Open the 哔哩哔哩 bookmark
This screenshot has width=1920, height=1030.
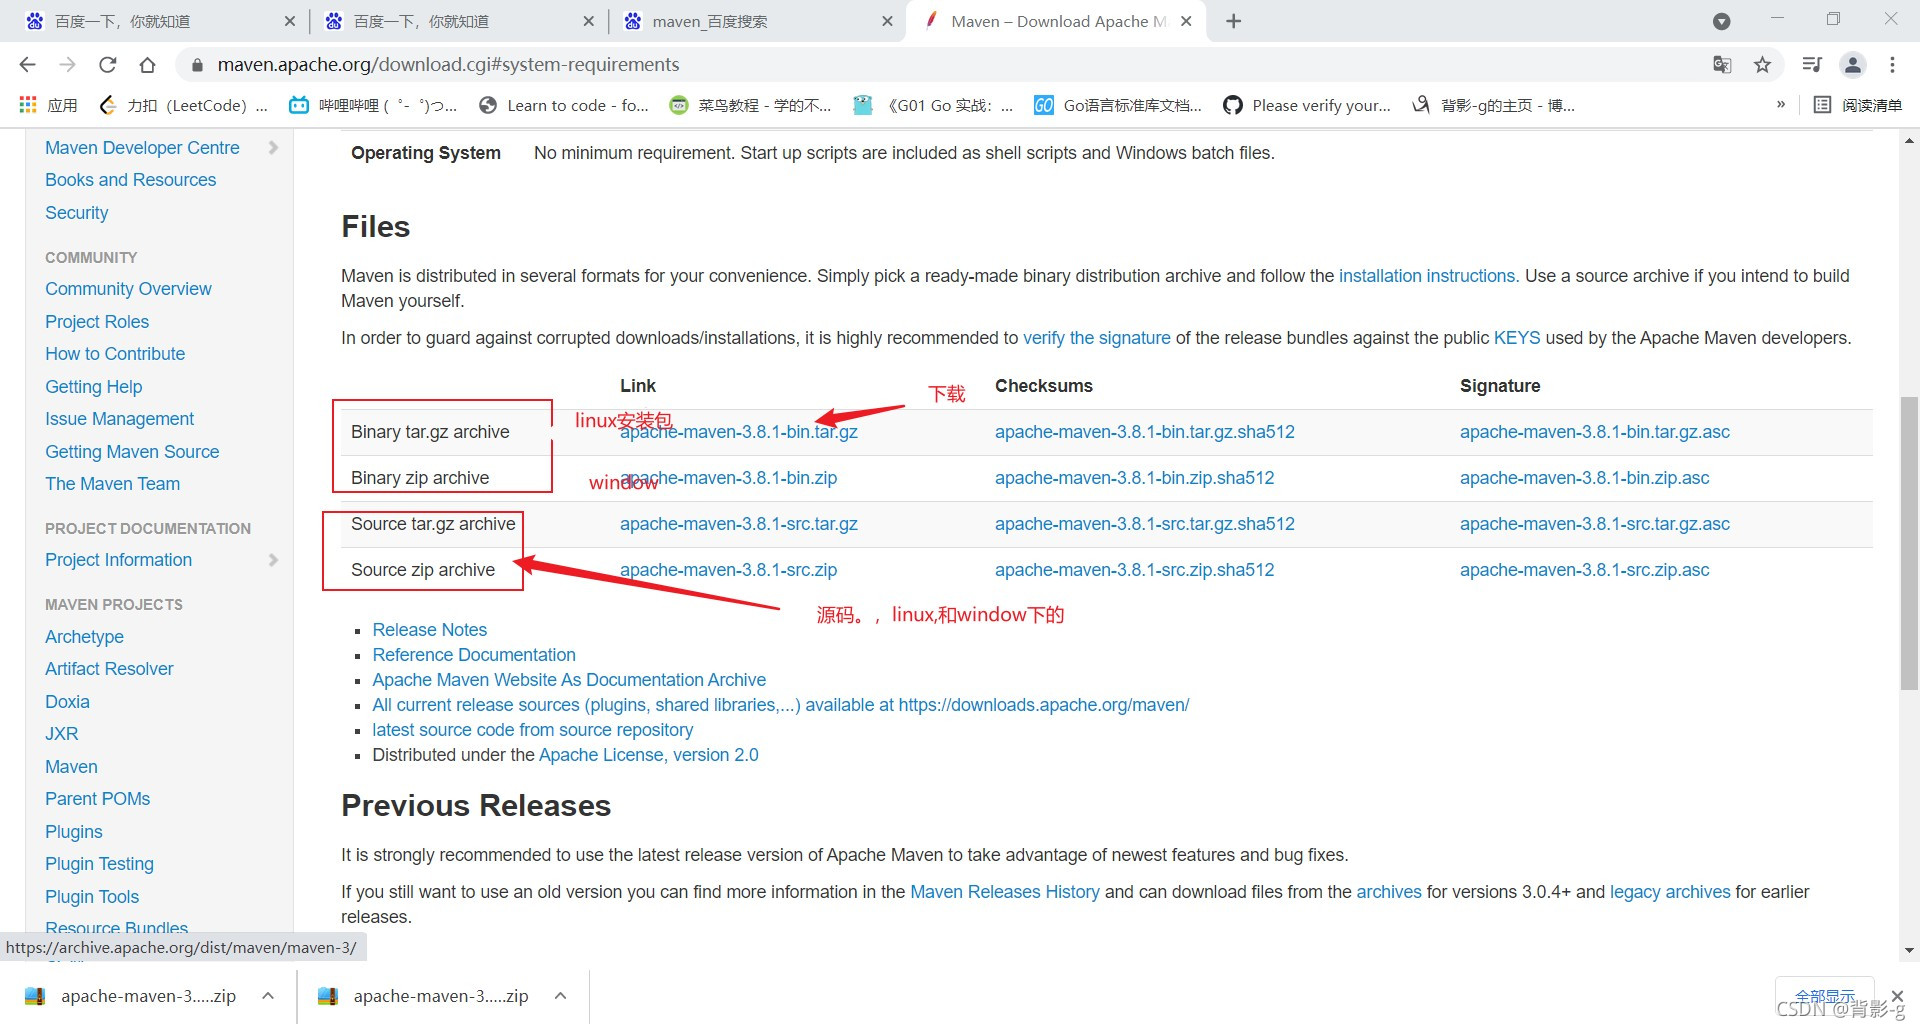373,105
